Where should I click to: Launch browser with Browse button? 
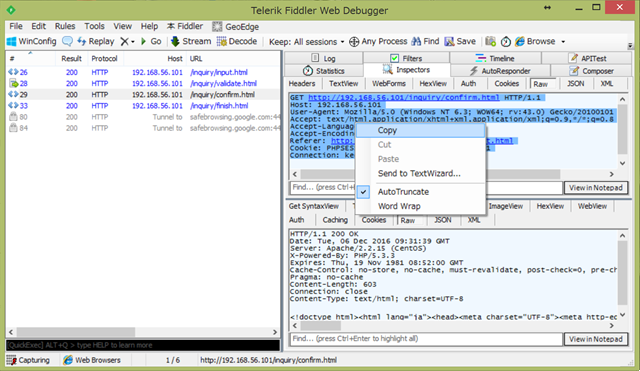(535, 41)
